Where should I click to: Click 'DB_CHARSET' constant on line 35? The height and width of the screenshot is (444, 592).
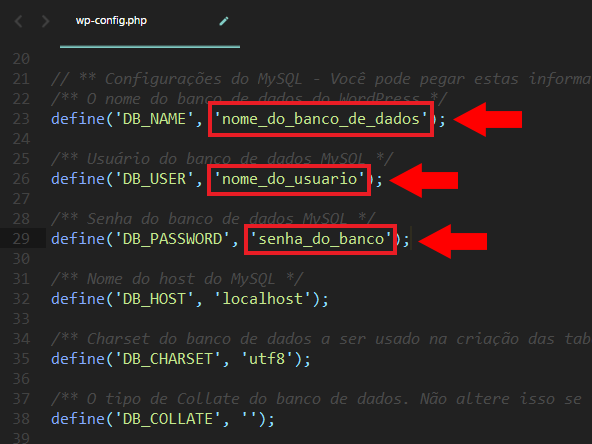[168, 359]
